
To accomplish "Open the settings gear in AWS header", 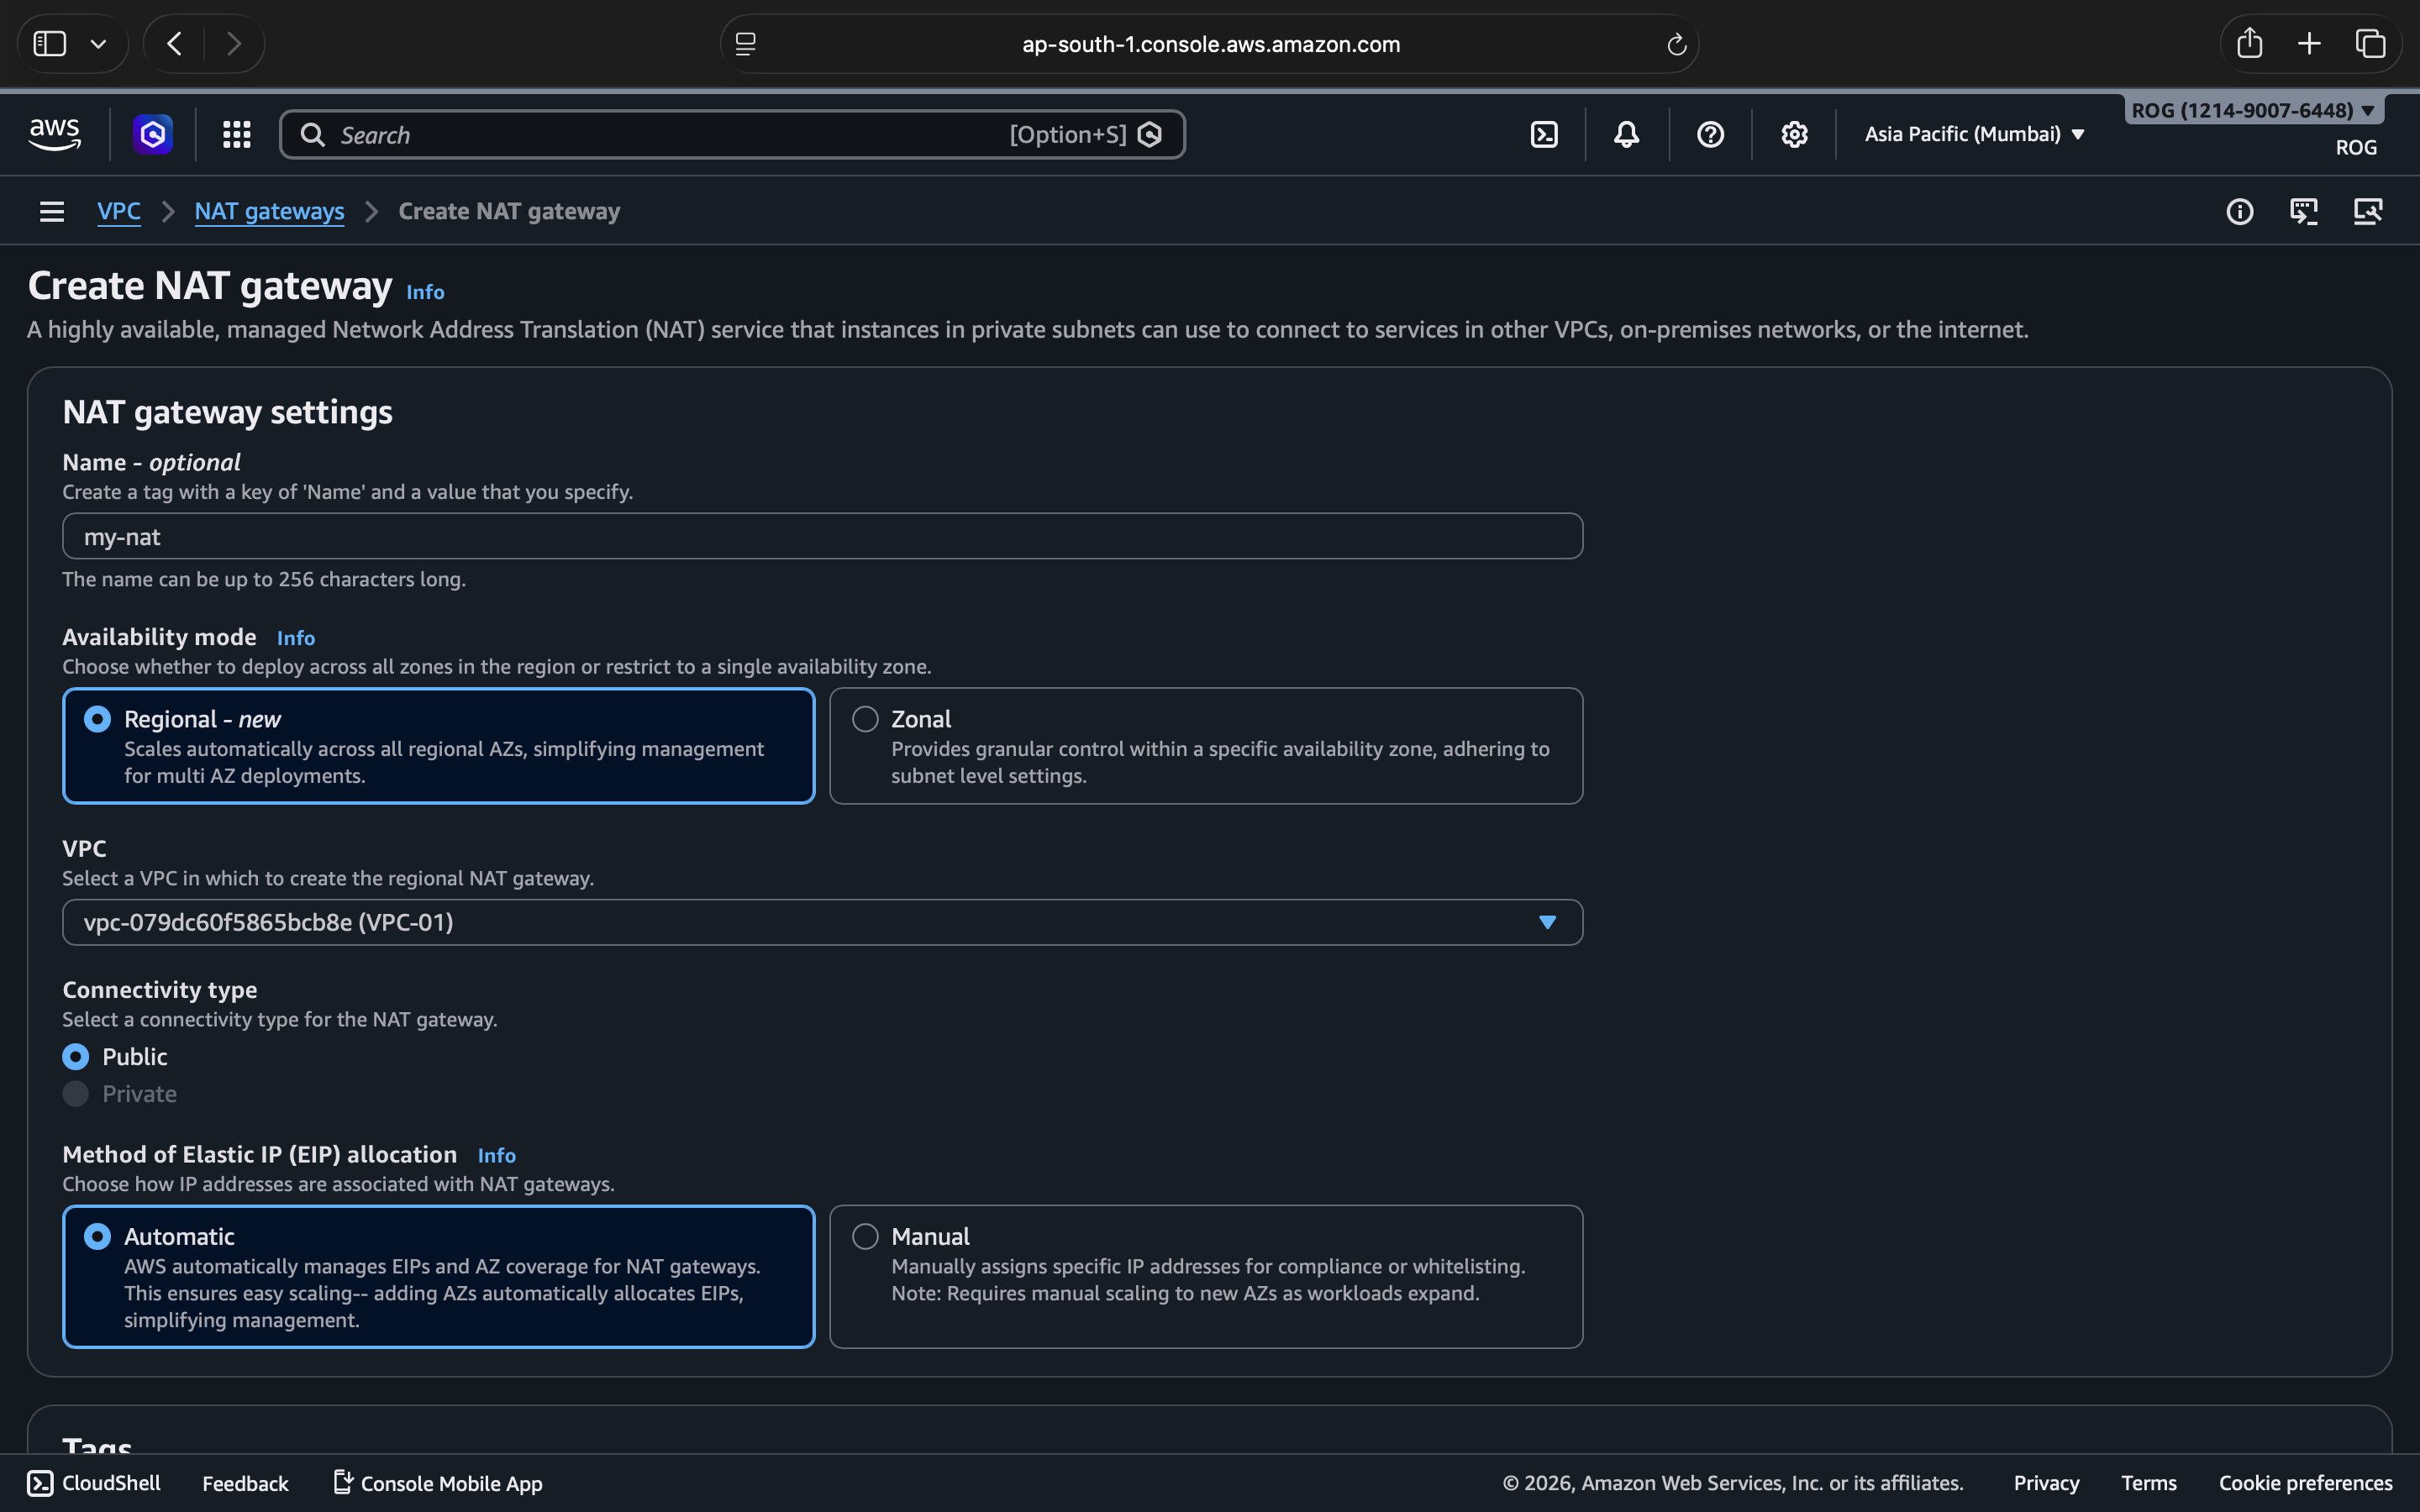I will click(x=1794, y=134).
